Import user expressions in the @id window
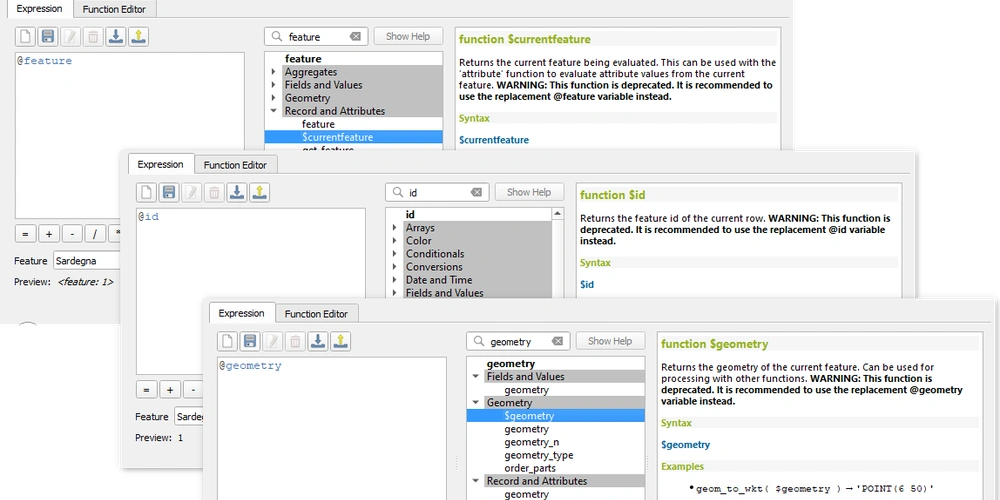1000x500 pixels. (x=237, y=192)
